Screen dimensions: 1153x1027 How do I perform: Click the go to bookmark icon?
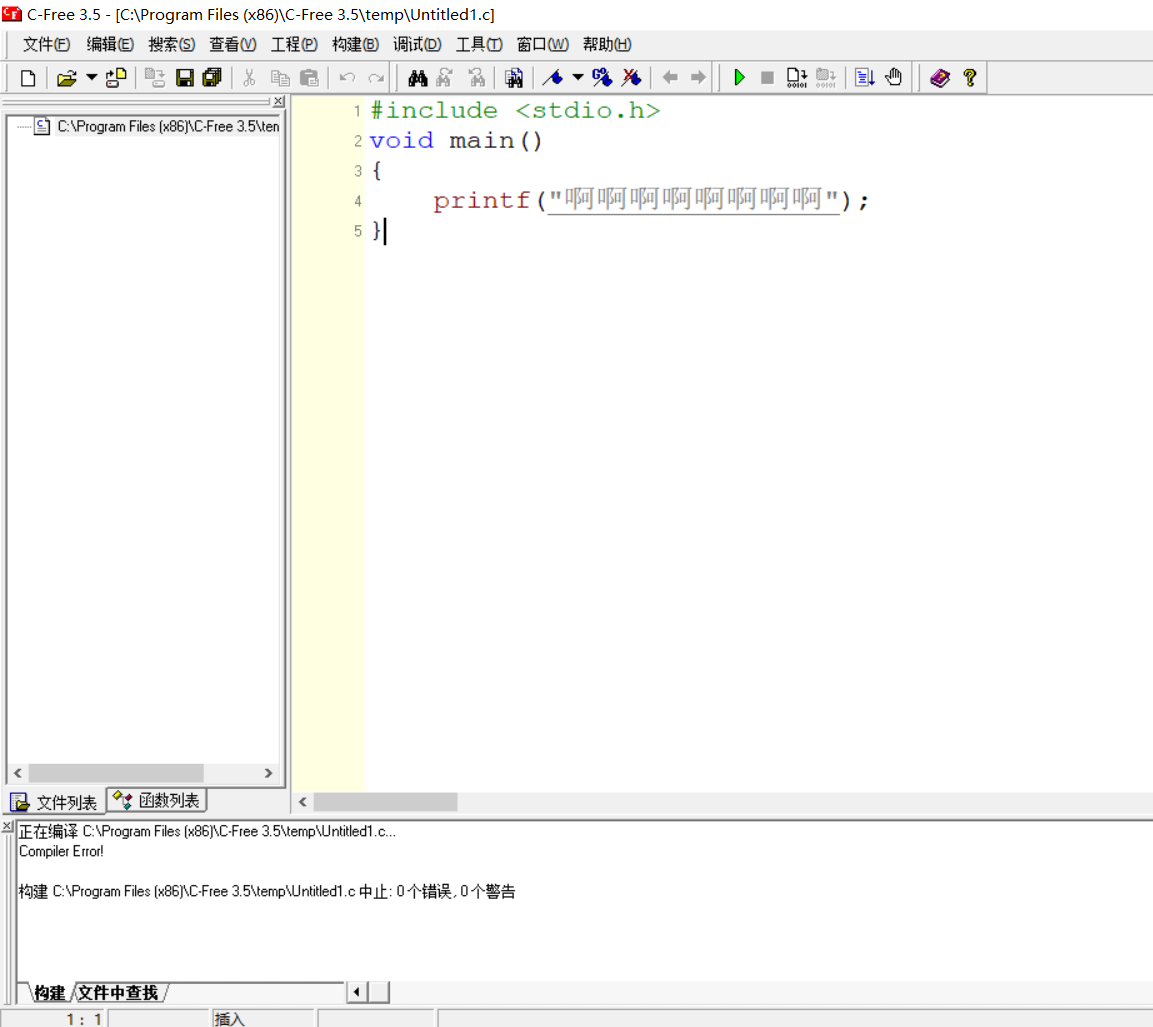click(602, 78)
